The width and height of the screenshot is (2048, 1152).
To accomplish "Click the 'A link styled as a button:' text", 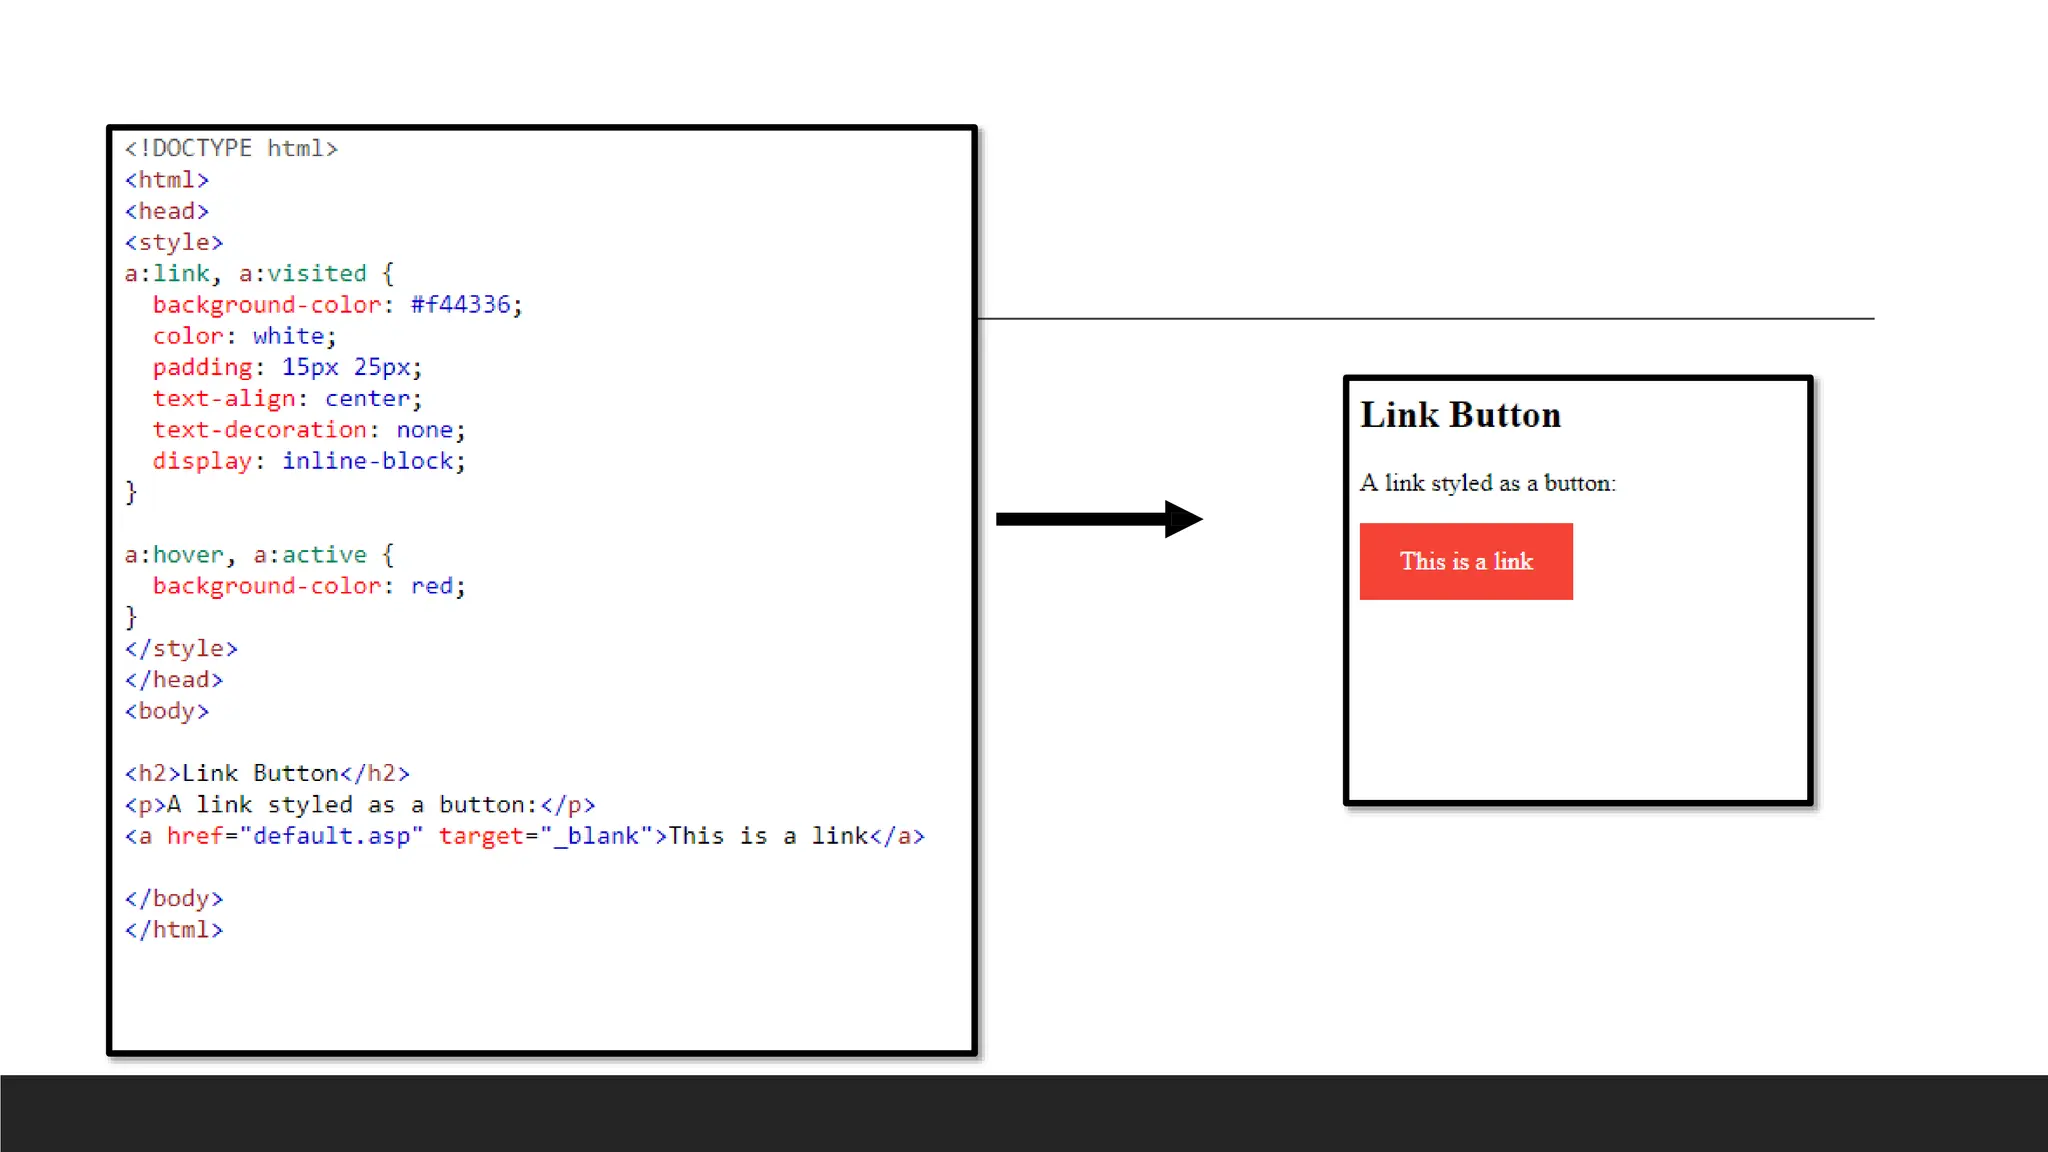I will [x=1487, y=483].
